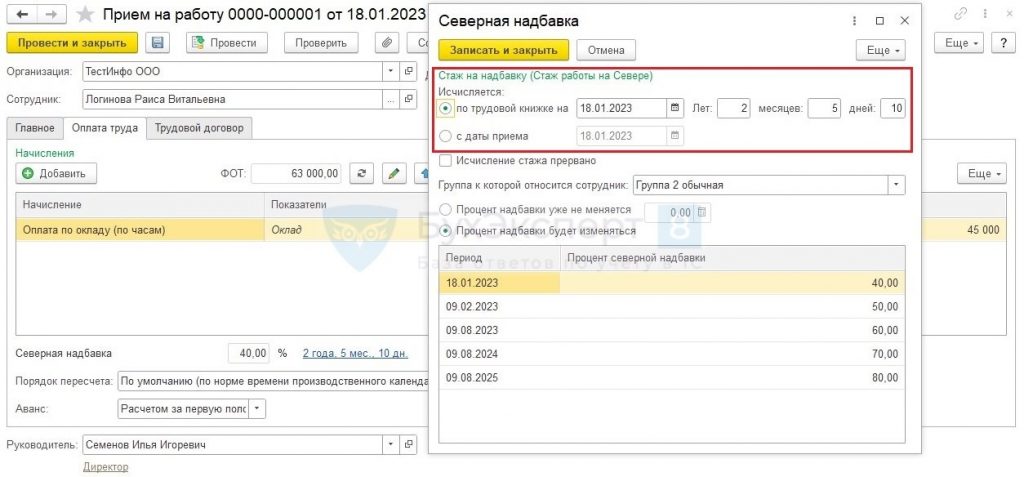Click the Провести button
This screenshot has width=1024, height=477.
(227, 43)
